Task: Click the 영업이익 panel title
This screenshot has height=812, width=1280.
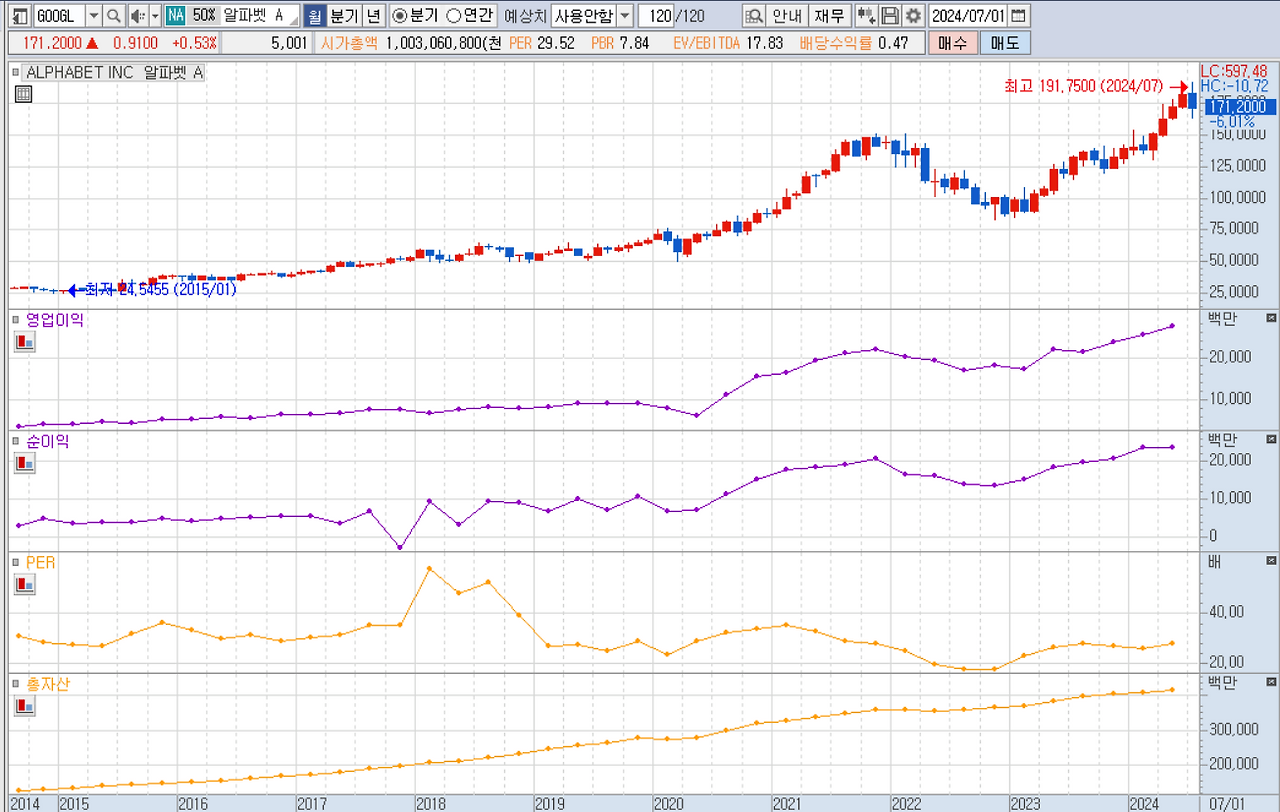Action: coord(55,320)
